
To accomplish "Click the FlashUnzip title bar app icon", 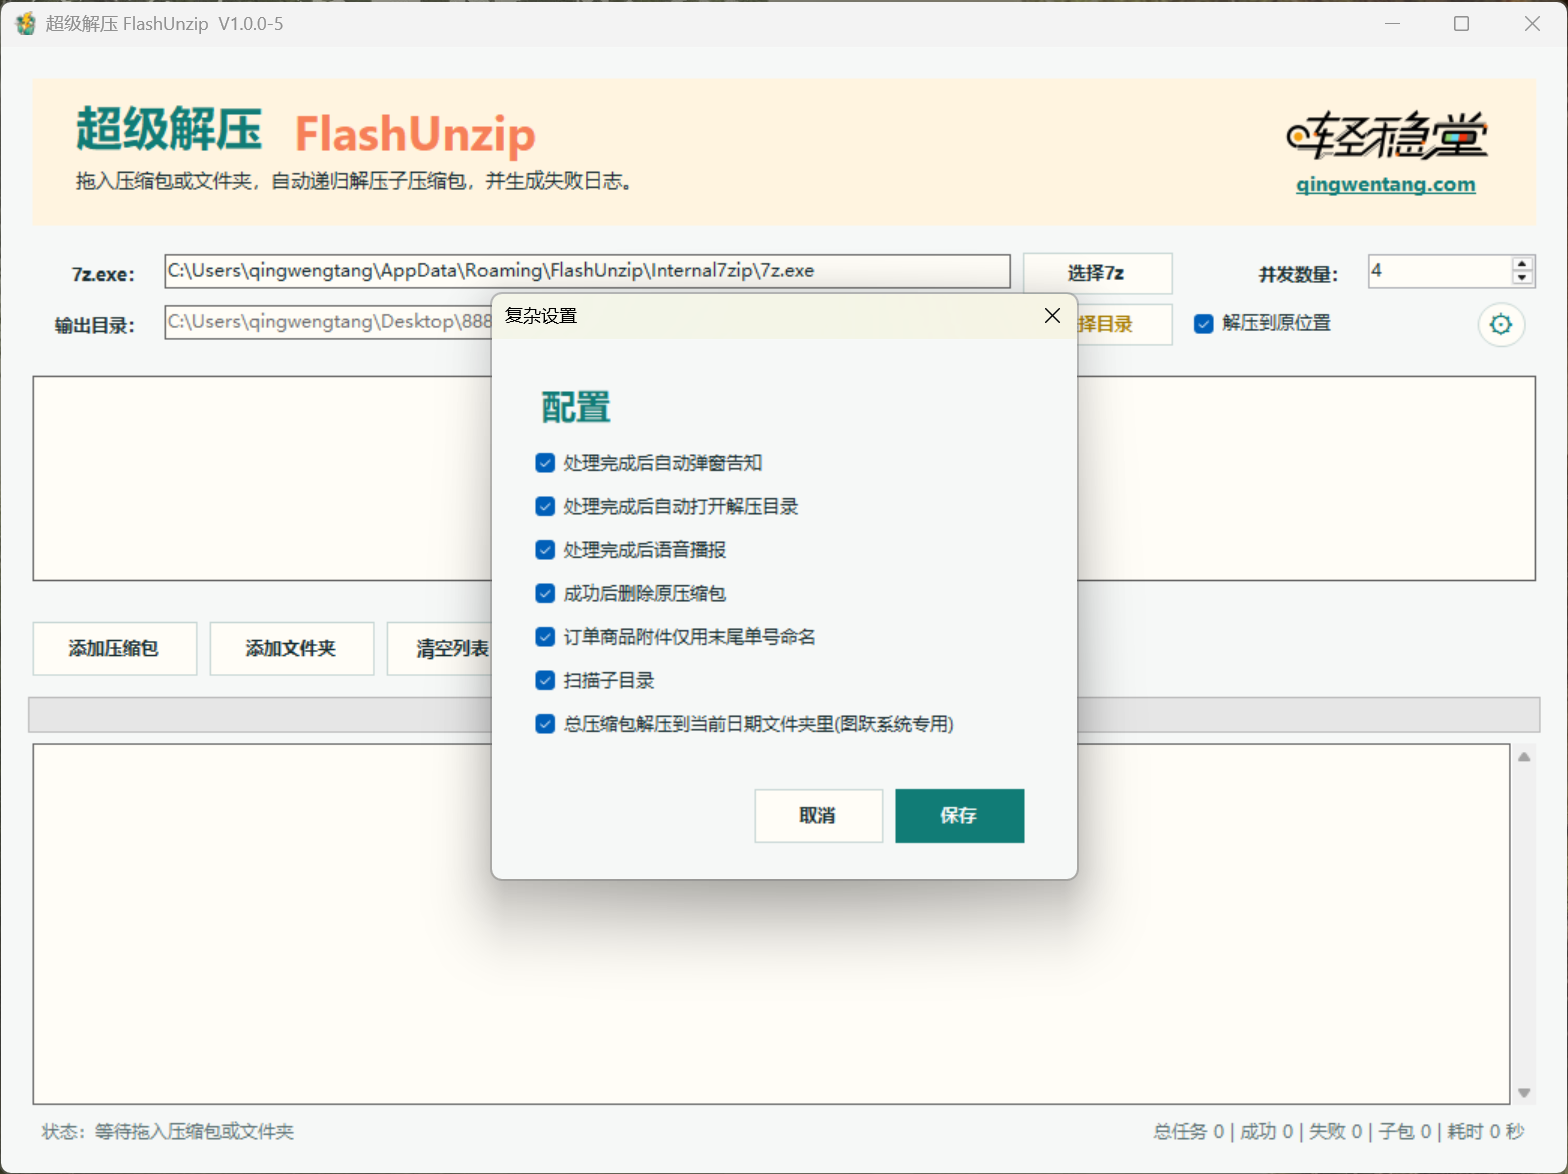I will coord(25,23).
